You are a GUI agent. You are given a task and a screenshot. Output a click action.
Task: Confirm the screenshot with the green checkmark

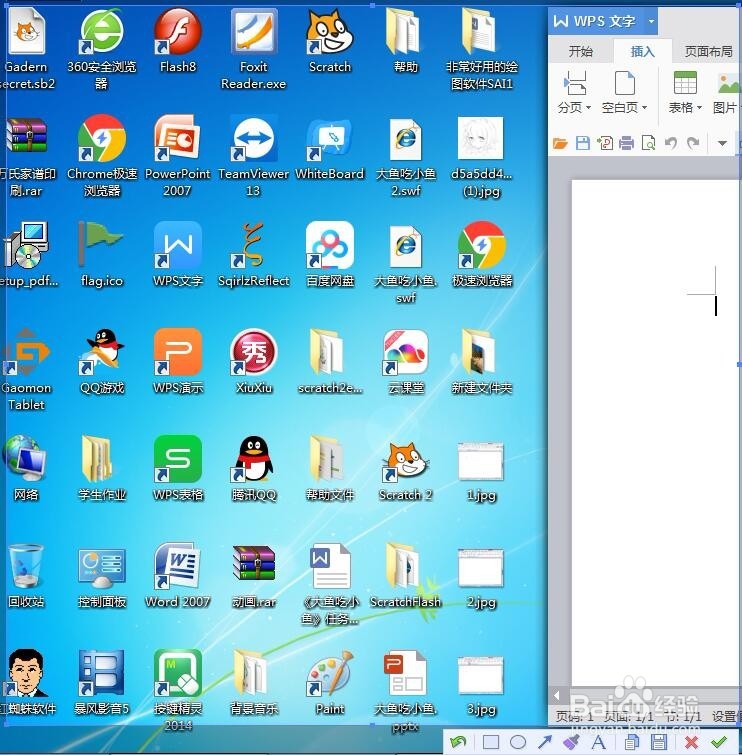tap(719, 742)
